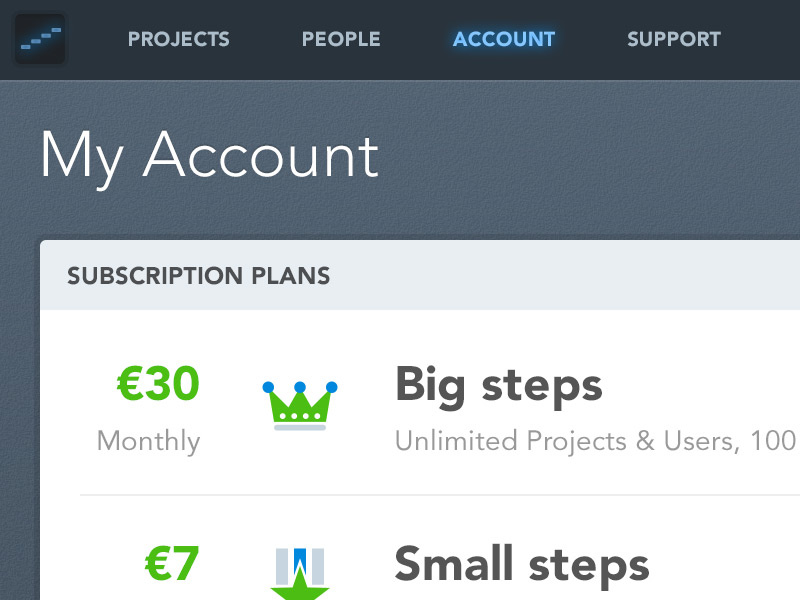This screenshot has height=600, width=800.
Task: Choose the €7 price label
Action: pyautogui.click(x=172, y=564)
